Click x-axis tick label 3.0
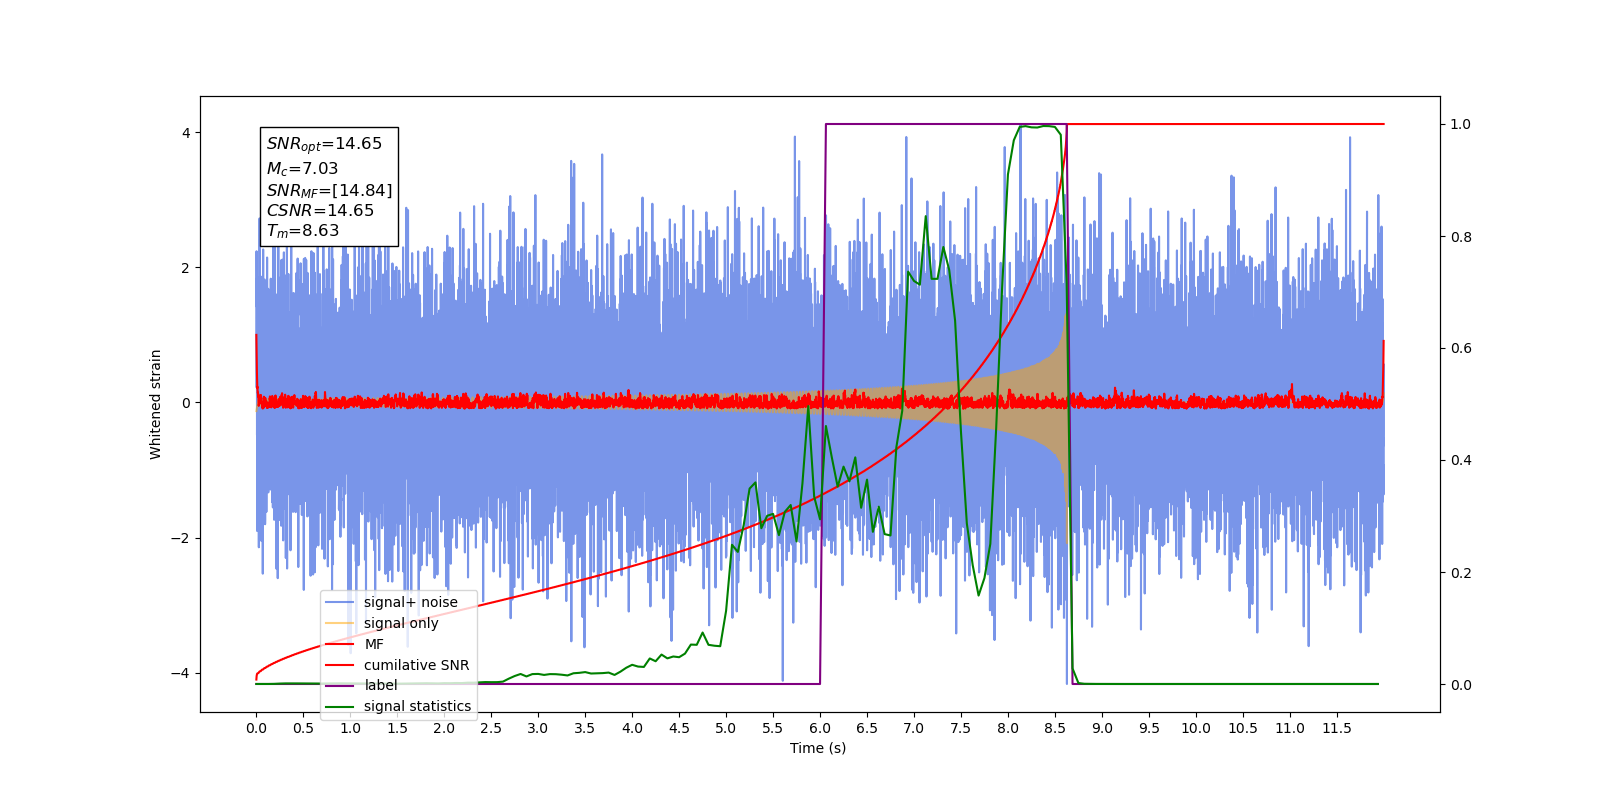1600x800 pixels. click(538, 728)
